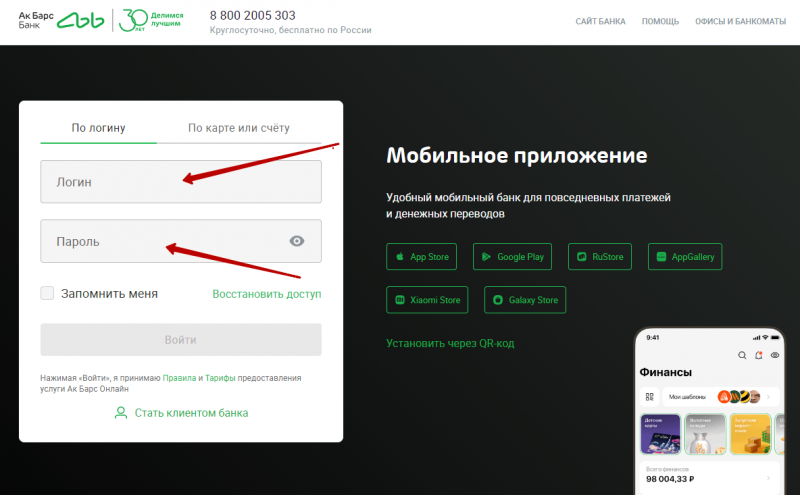This screenshot has height=495, width=800.
Task: Open the Galaxy Store download button
Action: (x=525, y=300)
